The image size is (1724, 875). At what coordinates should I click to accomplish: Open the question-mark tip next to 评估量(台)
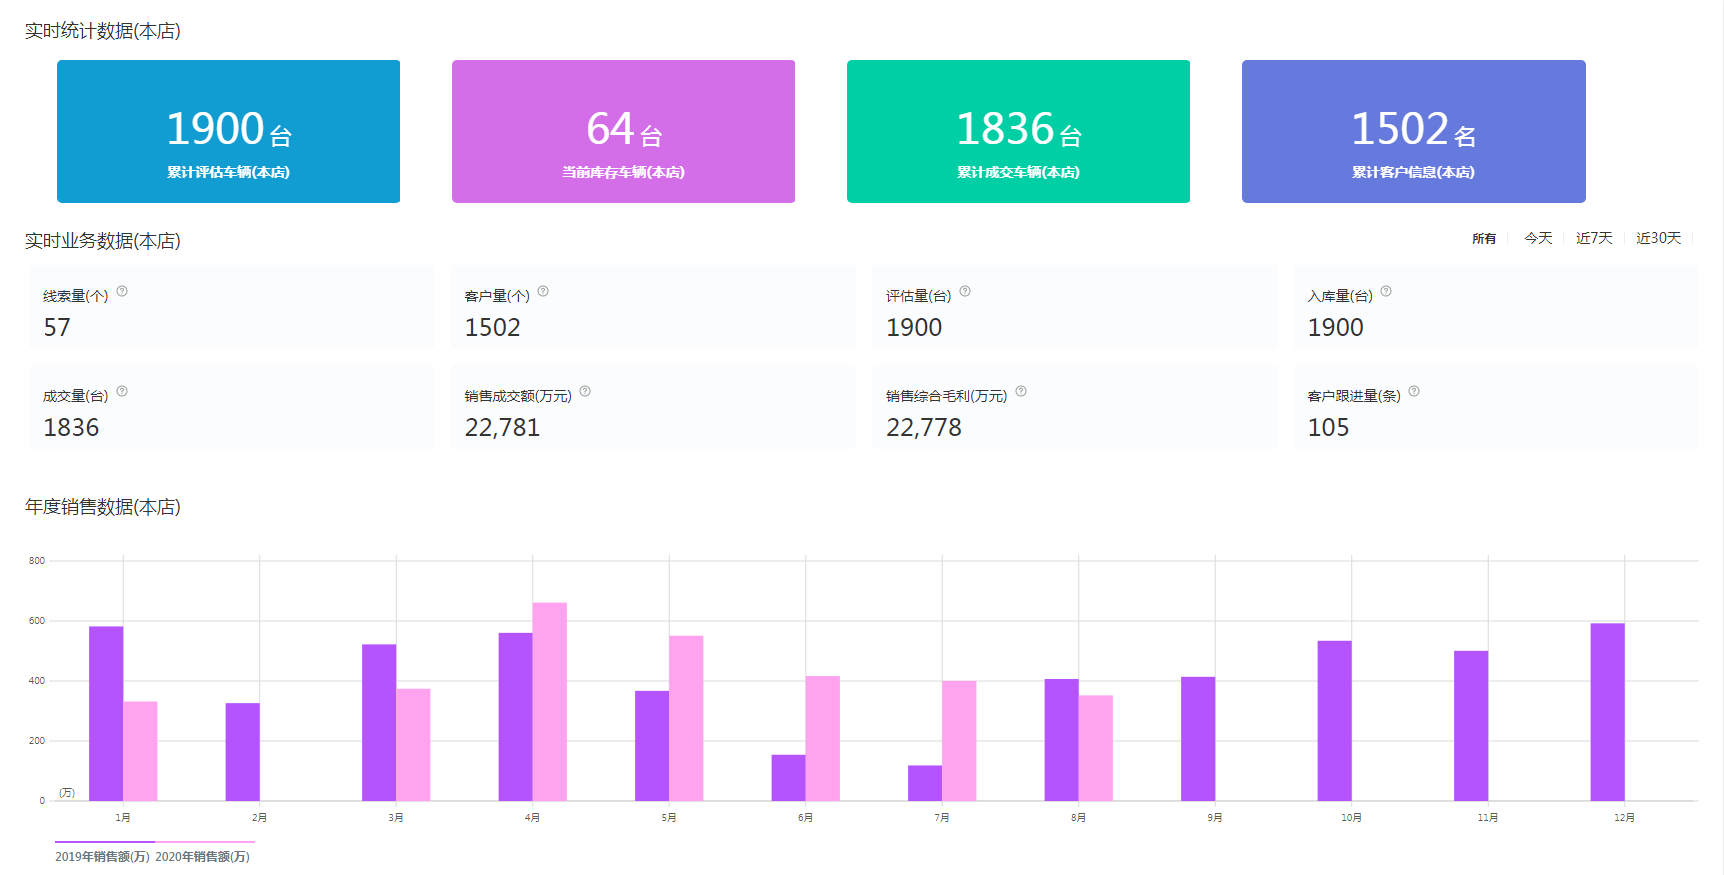click(965, 292)
